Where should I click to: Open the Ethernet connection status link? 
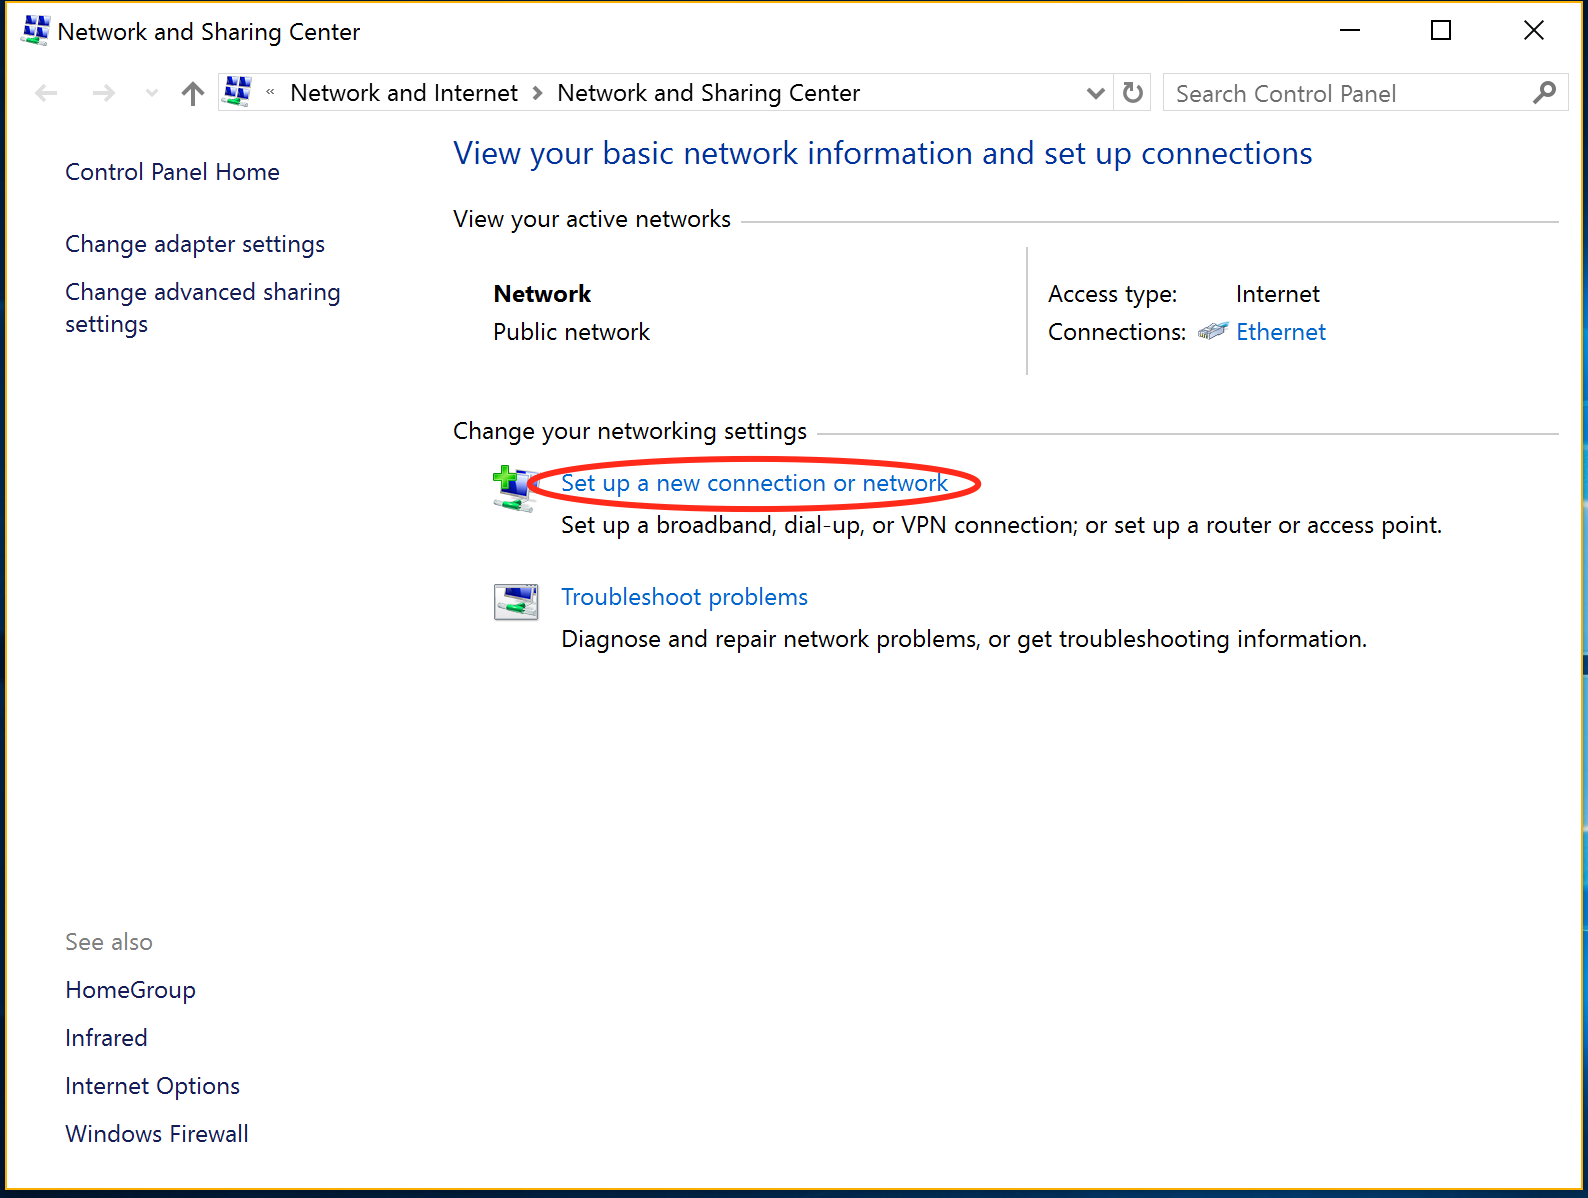coord(1281,332)
